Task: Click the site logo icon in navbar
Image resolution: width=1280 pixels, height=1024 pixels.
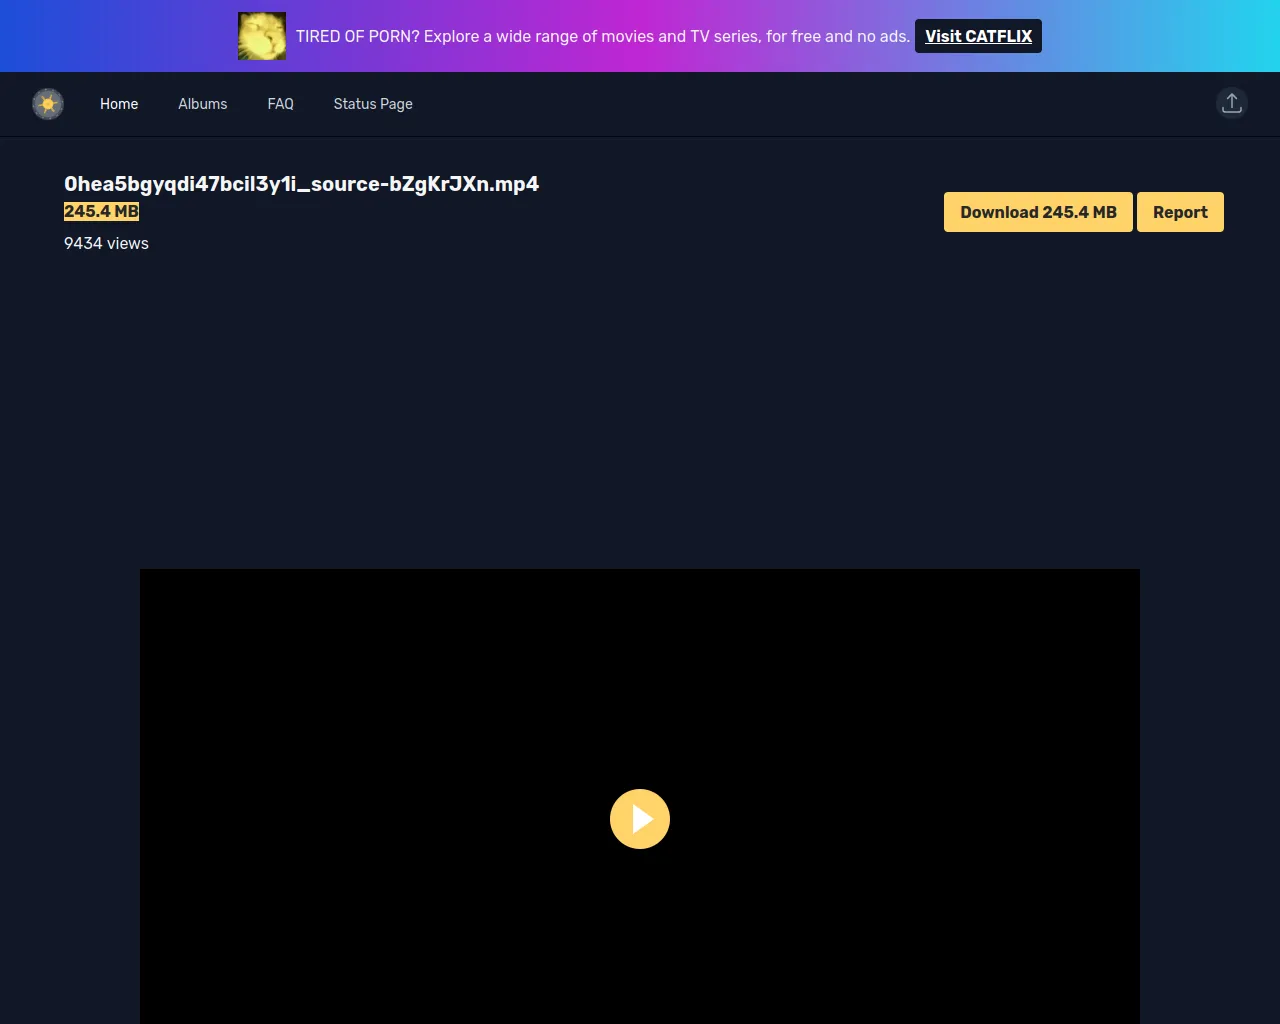Action: (48, 104)
